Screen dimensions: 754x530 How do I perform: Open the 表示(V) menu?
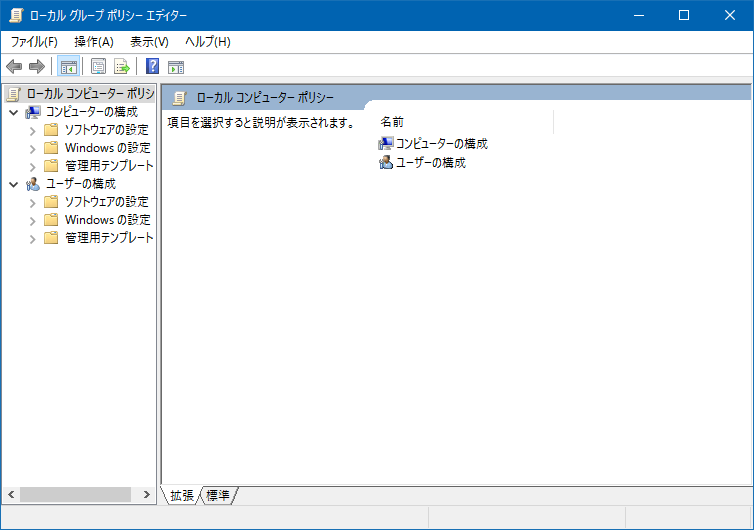click(x=149, y=42)
